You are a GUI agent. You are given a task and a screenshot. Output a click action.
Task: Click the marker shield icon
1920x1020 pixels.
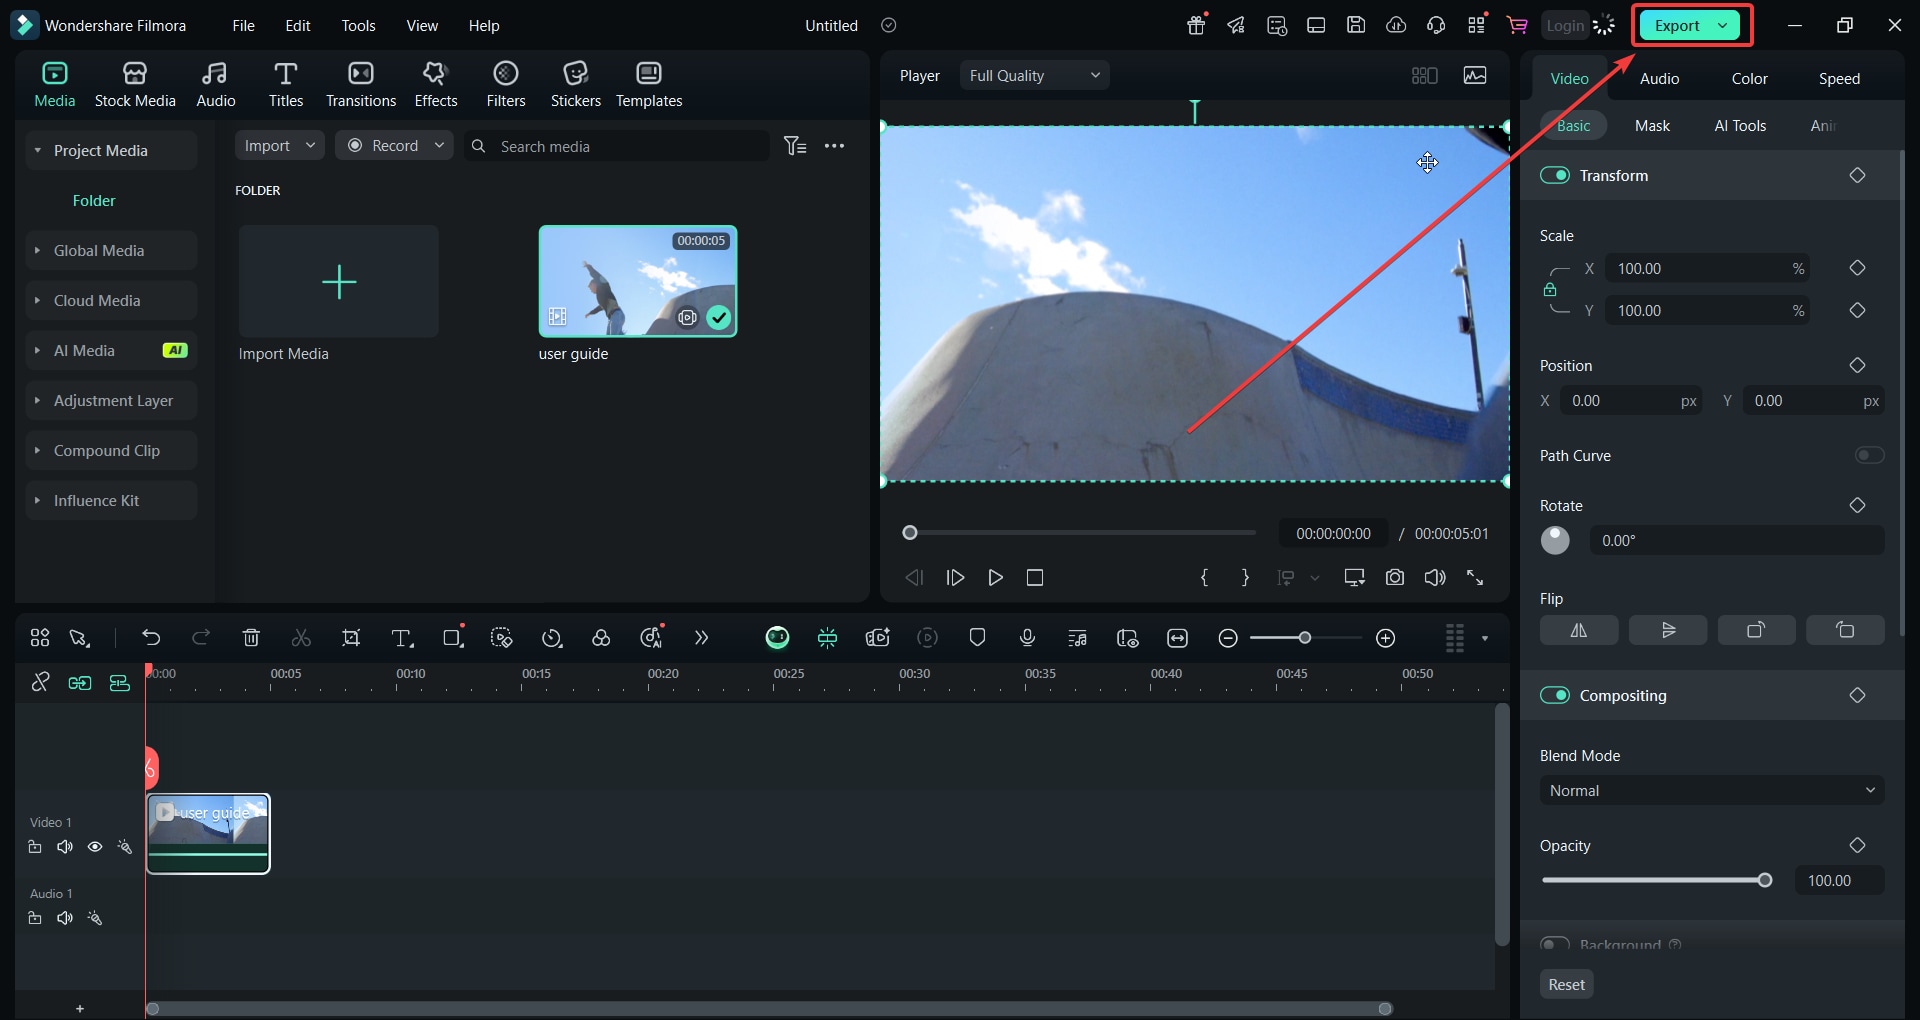[977, 638]
